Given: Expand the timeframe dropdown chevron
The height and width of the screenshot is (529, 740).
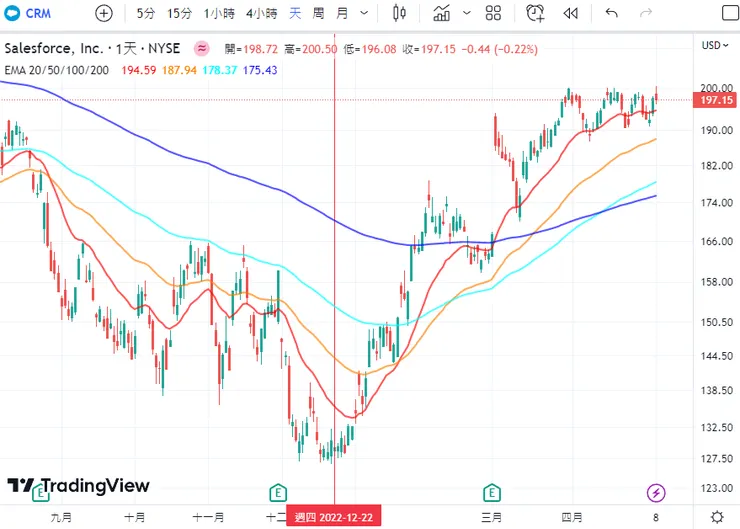Looking at the screenshot, I should 364,13.
